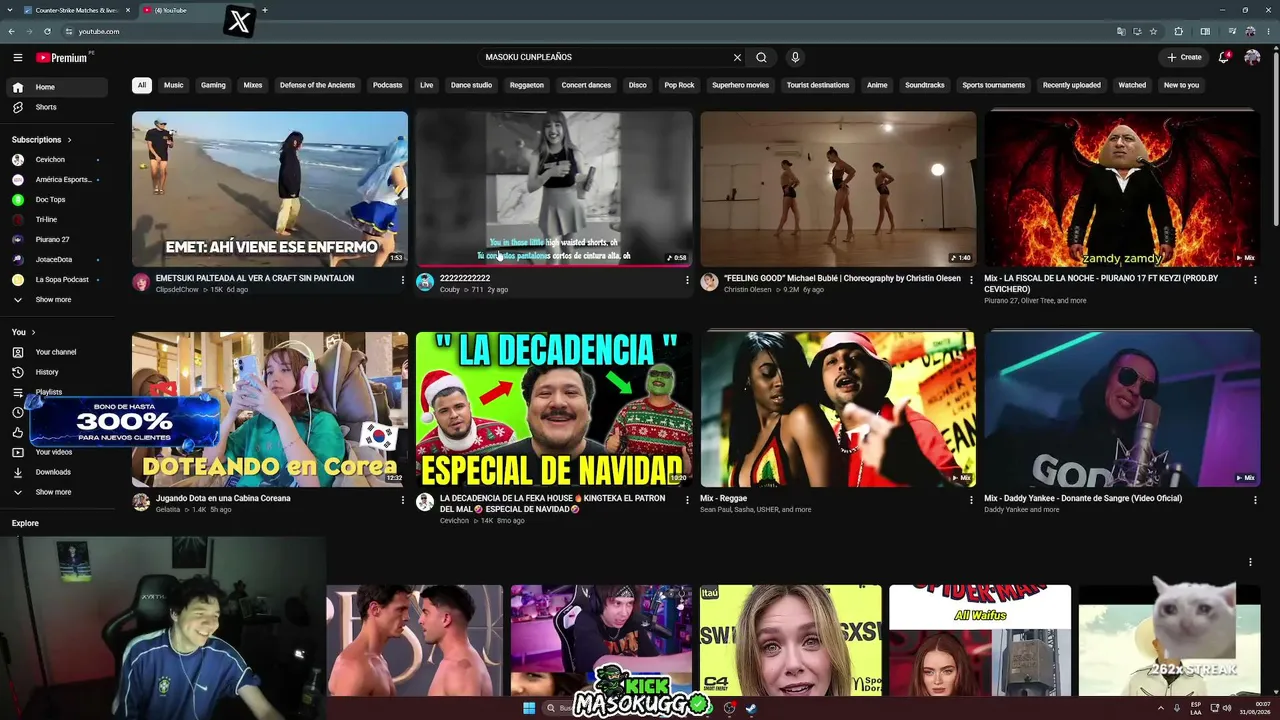Screen dimensions: 1280x720
Task: Open a new browser tab
Action: point(264,10)
